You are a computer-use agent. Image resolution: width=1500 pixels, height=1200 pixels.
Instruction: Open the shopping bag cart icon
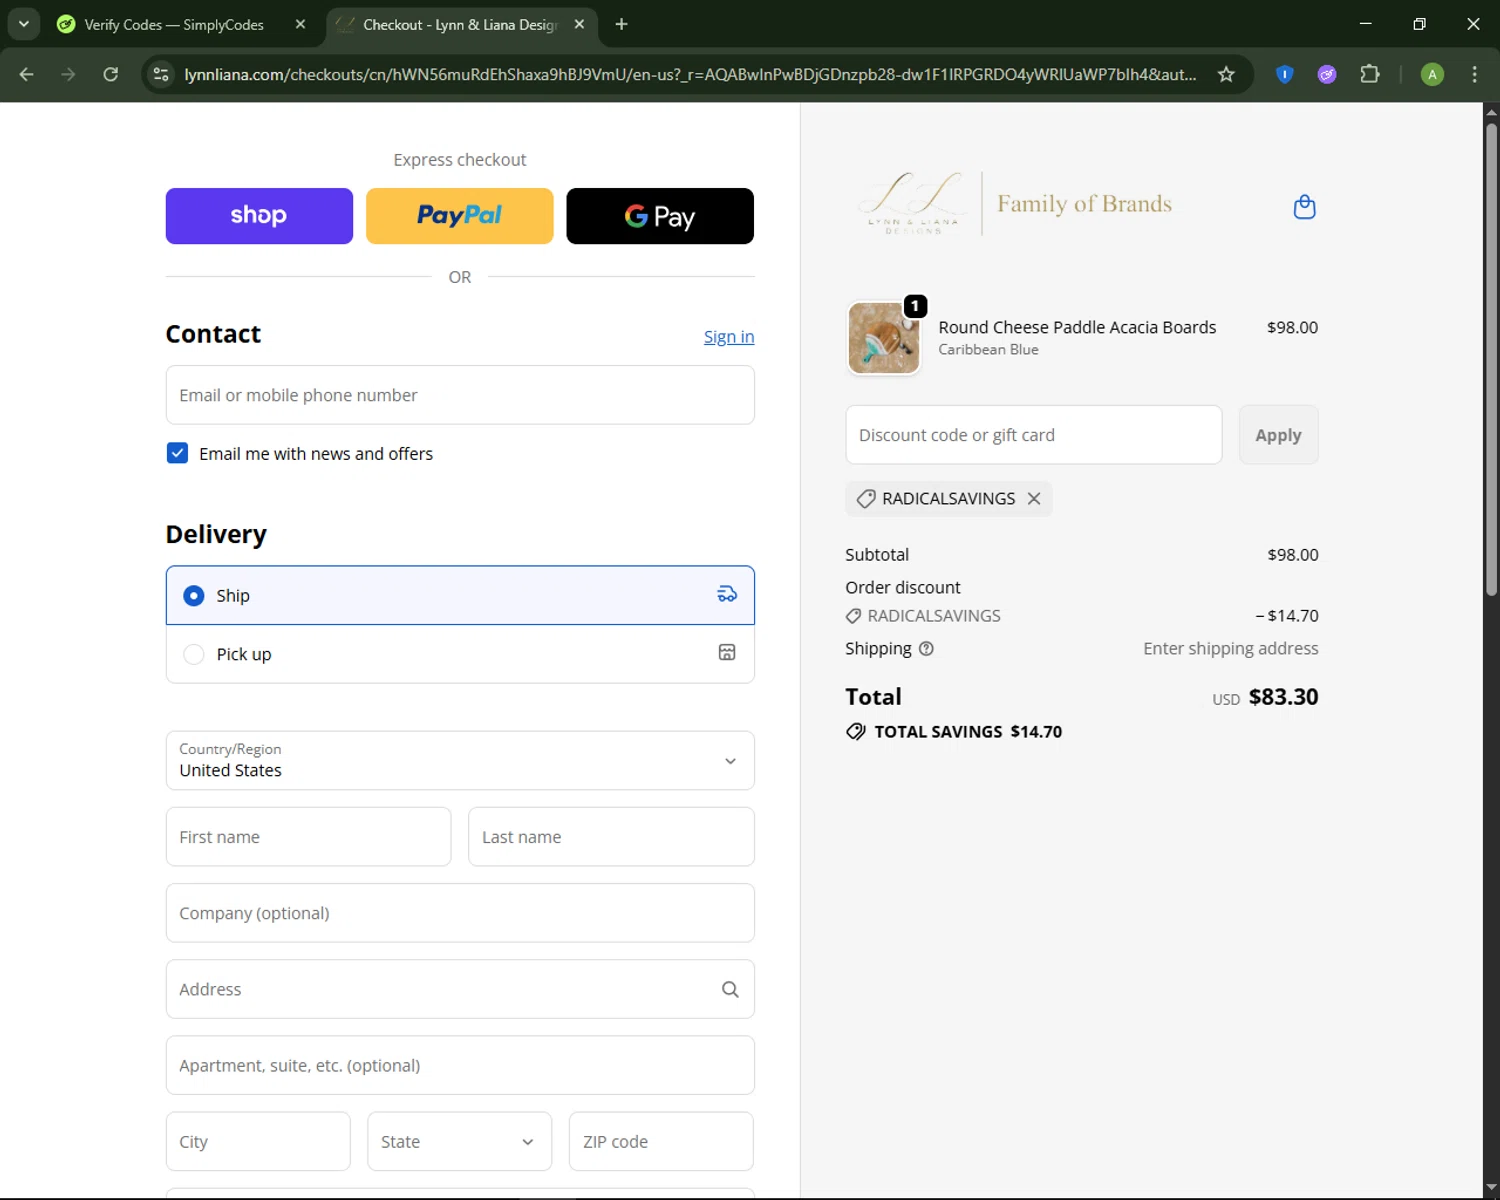1304,207
